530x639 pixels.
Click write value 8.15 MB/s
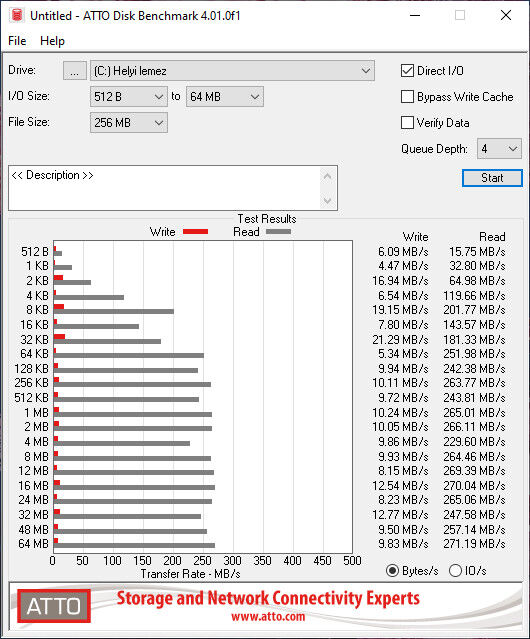point(403,471)
